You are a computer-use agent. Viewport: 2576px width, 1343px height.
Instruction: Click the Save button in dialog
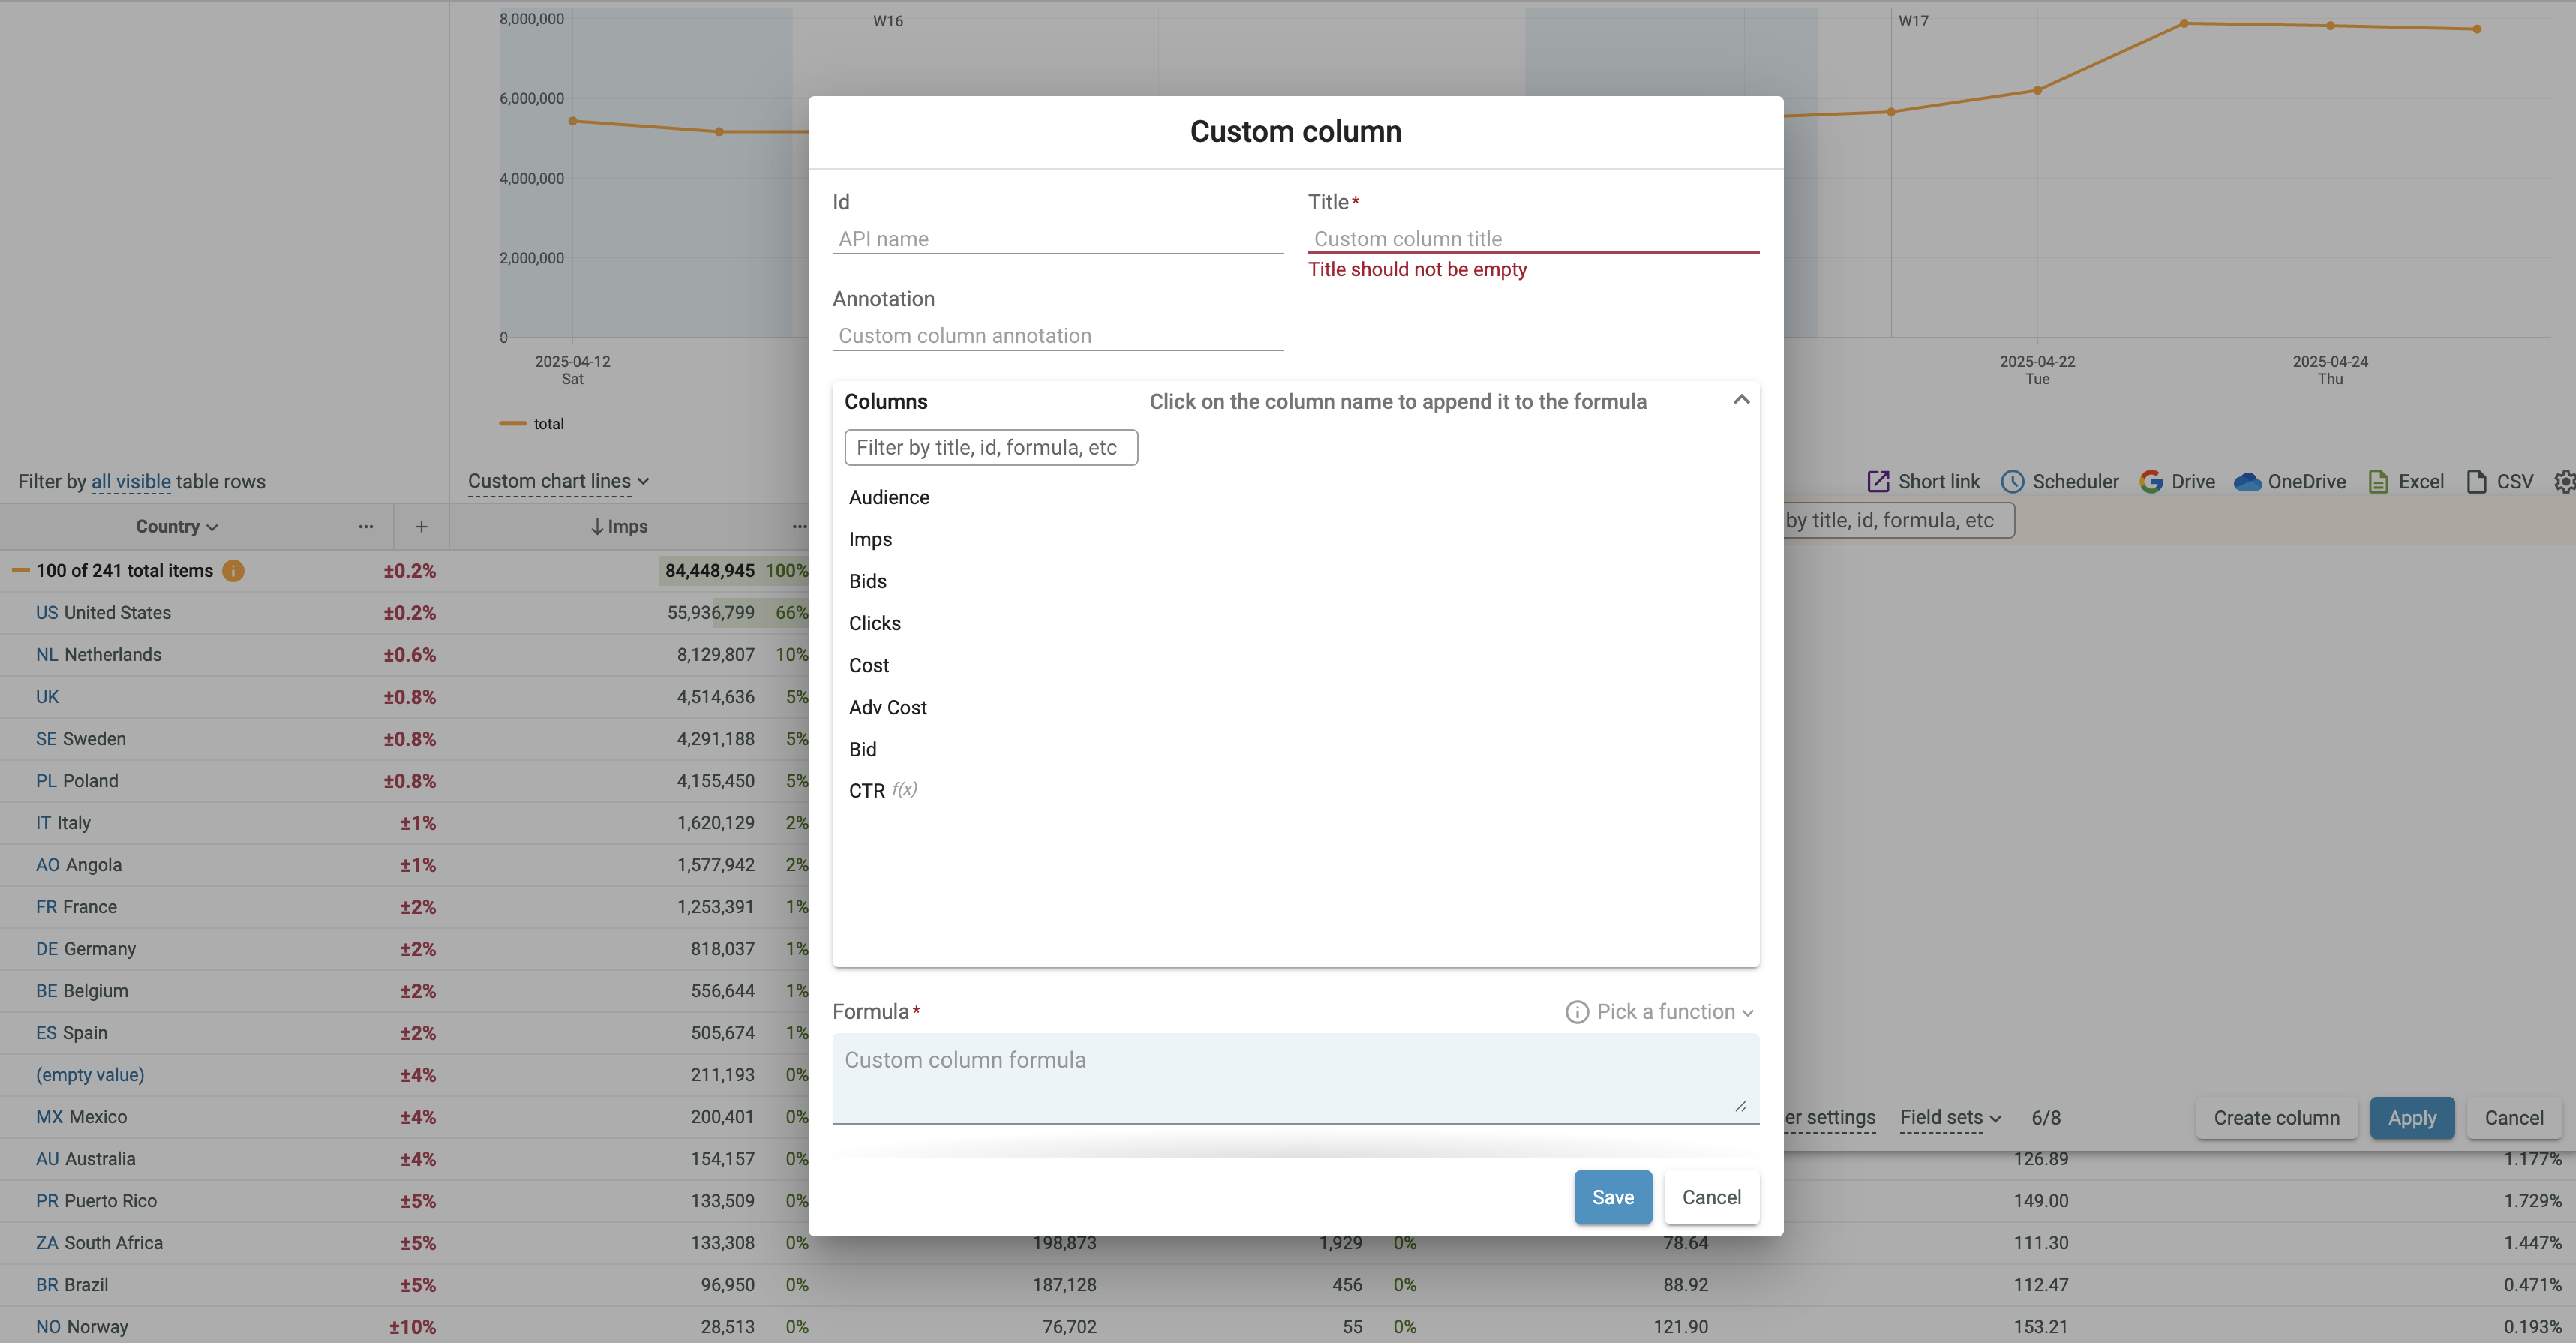tap(1612, 1197)
